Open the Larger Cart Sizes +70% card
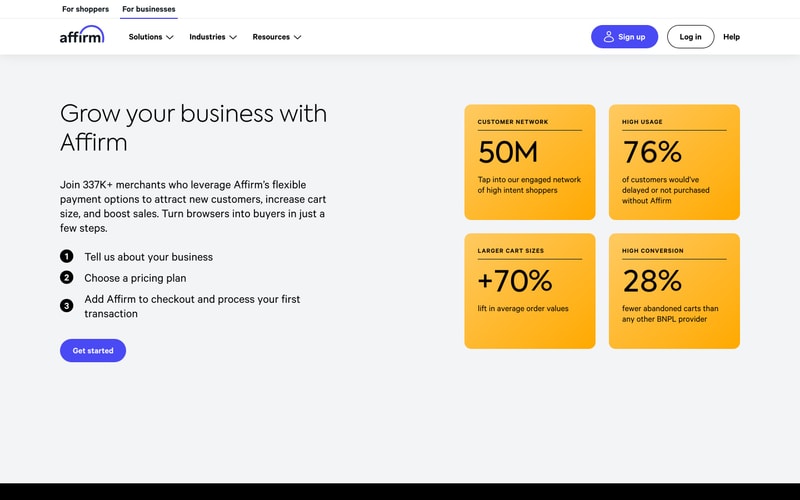Viewport: 800px width, 500px height. [530, 291]
